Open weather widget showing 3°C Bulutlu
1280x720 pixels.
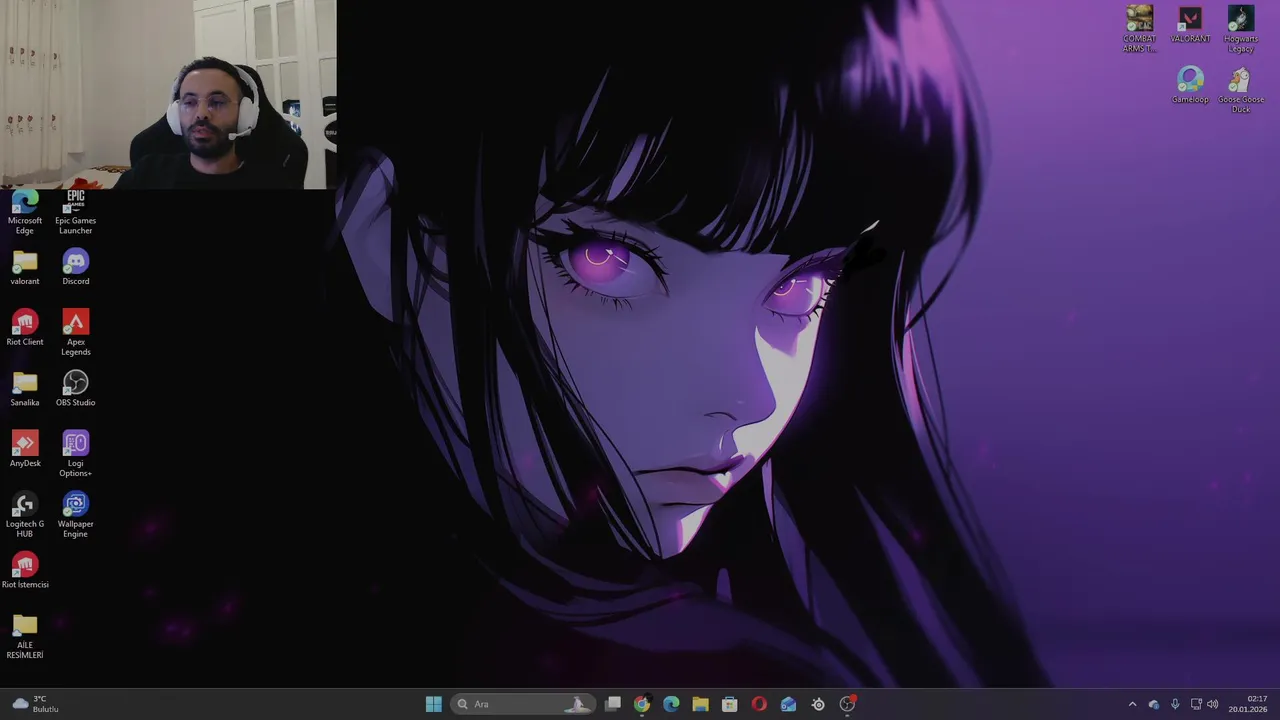(36, 704)
